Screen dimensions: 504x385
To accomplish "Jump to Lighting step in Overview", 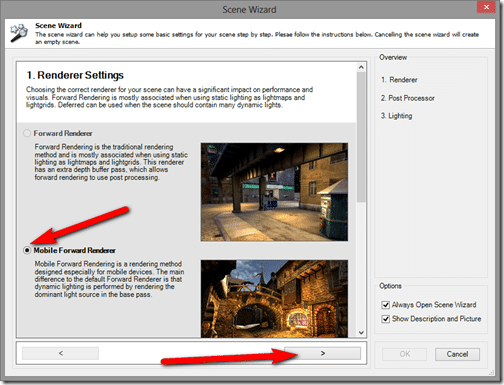I will pyautogui.click(x=397, y=116).
